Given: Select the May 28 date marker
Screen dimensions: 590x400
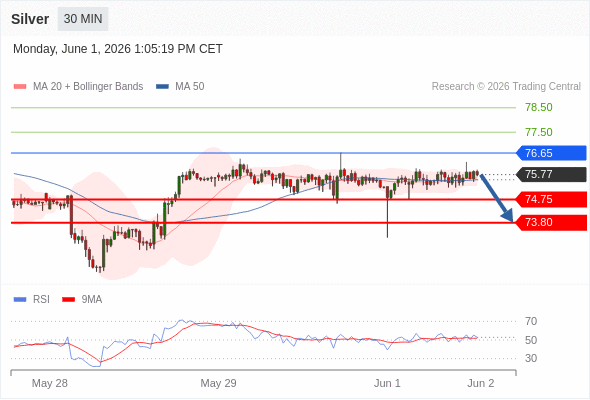Looking at the screenshot, I should point(50,383).
